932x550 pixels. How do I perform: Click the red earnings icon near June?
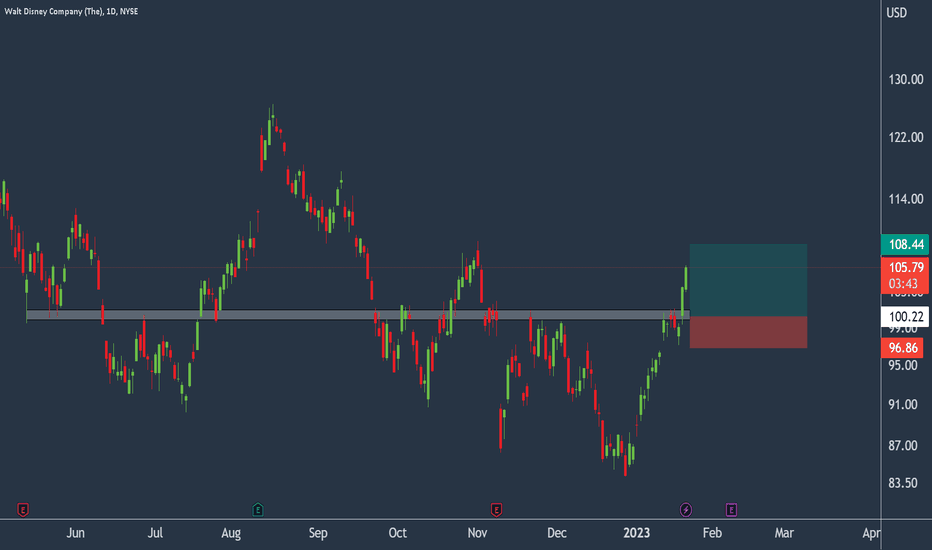(23, 510)
